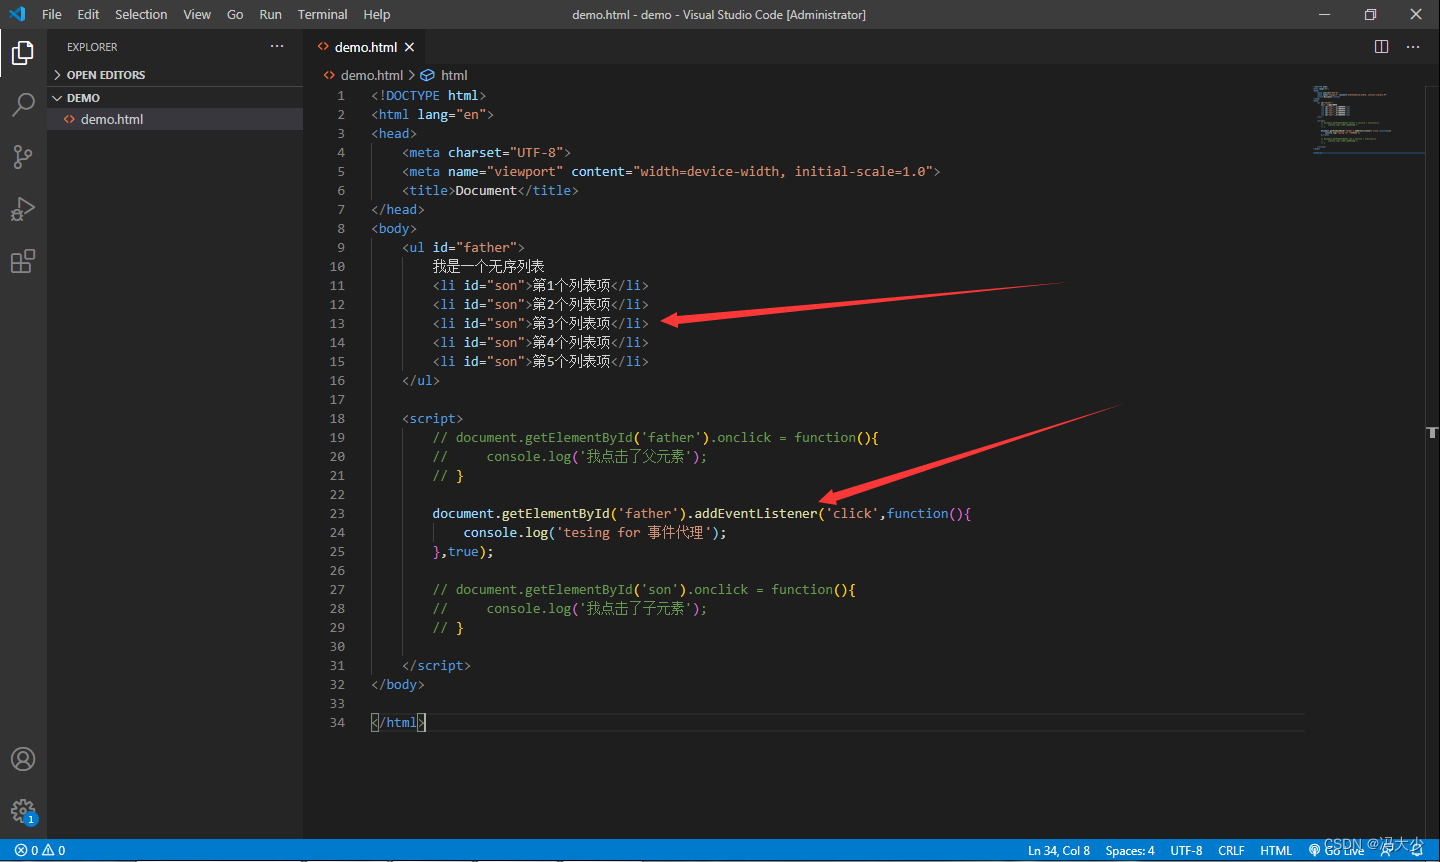Screen dimensions: 1440x862
Task: Change indentation via Spaces: 4
Action: click(x=1130, y=850)
